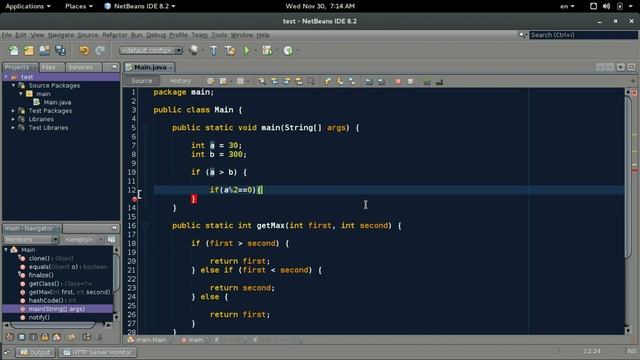Screen dimensions: 640x360
Task: Click the Find Selection magnifier in editor toolbar
Action: (x=262, y=82)
